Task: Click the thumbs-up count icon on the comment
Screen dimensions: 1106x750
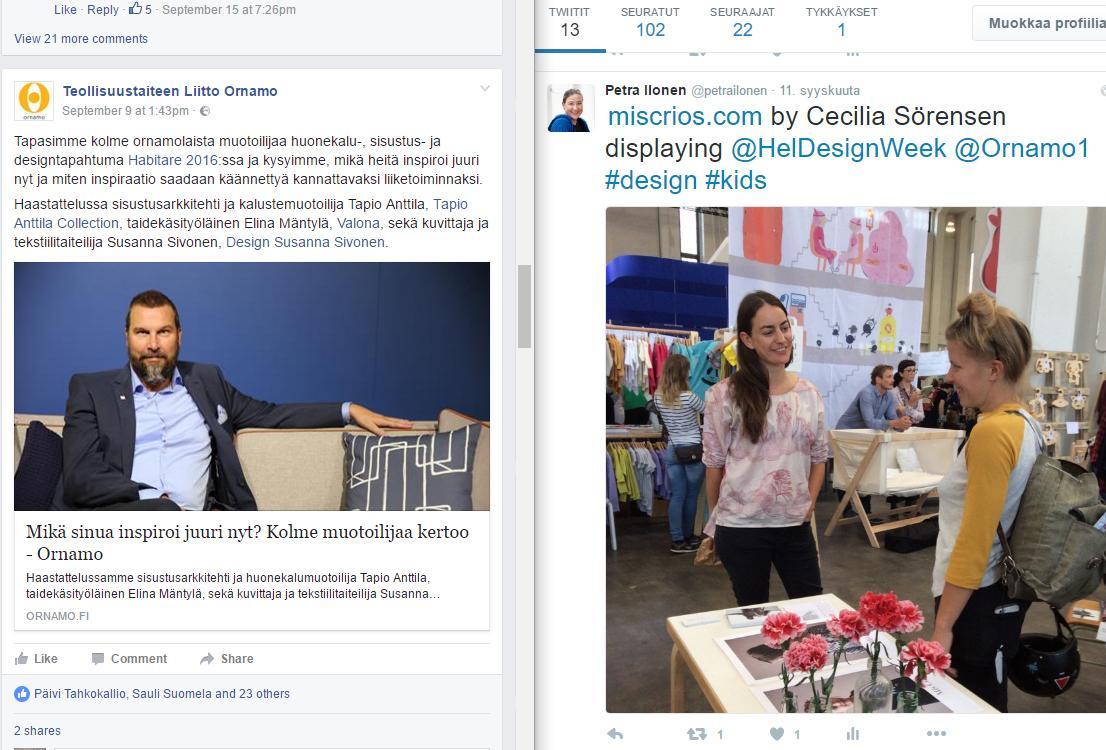Action: click(x=135, y=9)
